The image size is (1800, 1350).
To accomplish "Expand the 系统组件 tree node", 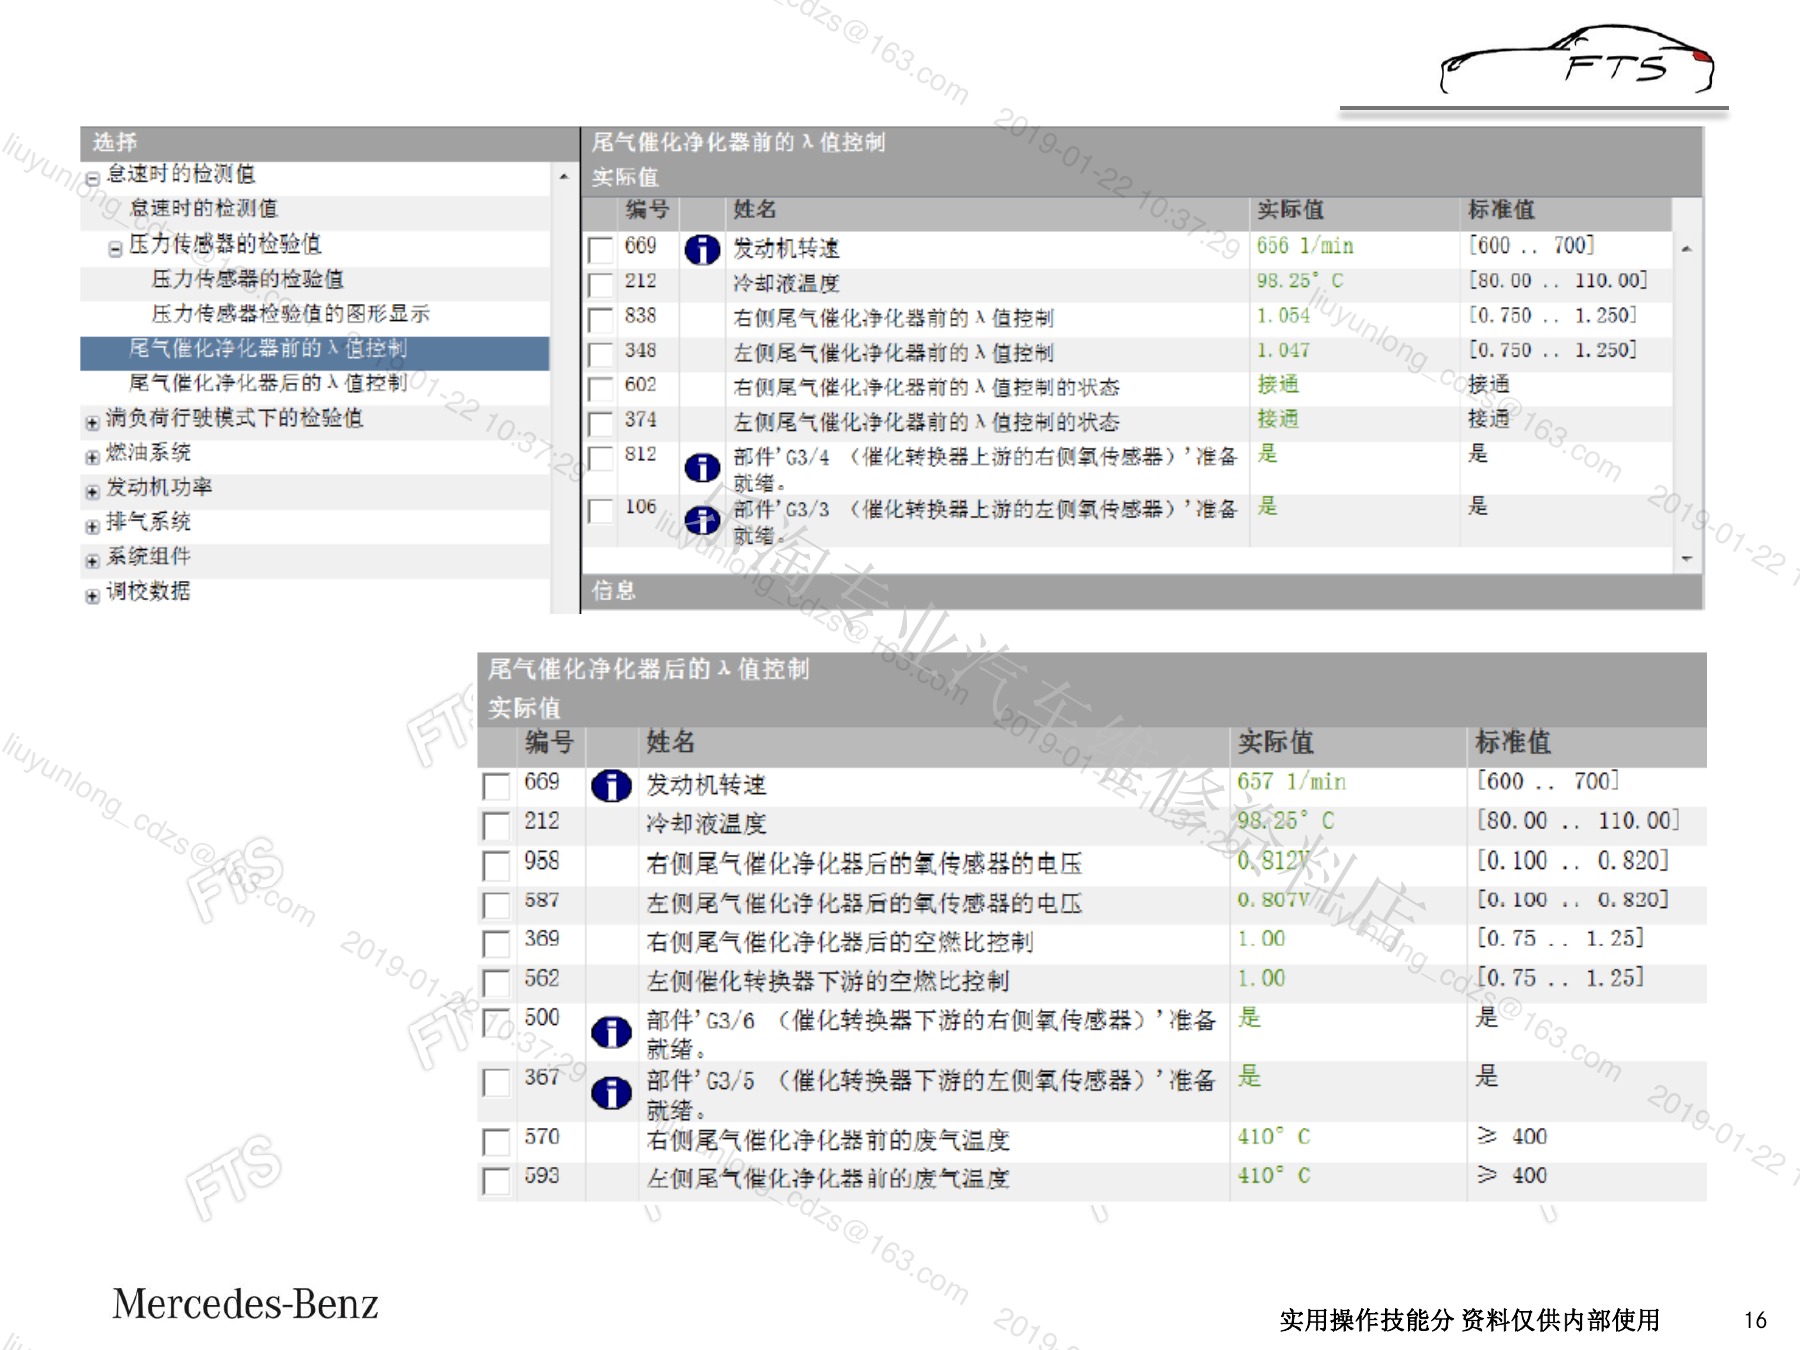I will [92, 561].
